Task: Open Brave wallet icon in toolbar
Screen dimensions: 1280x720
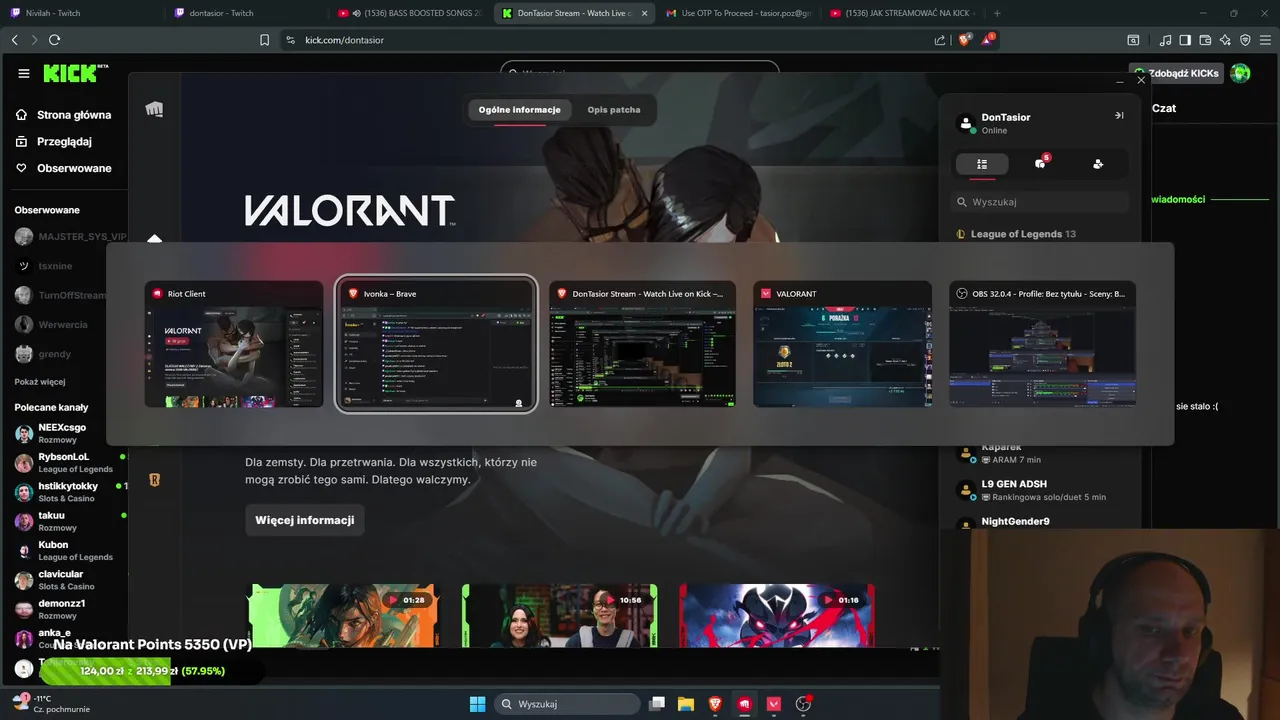Action: tap(1206, 40)
